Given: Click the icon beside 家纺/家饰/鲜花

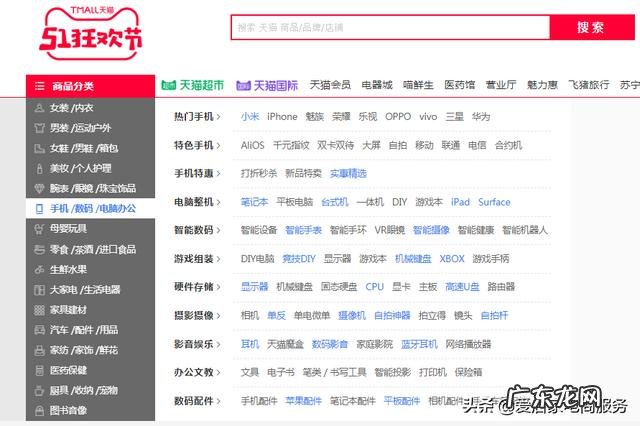Looking at the screenshot, I should (39, 351).
